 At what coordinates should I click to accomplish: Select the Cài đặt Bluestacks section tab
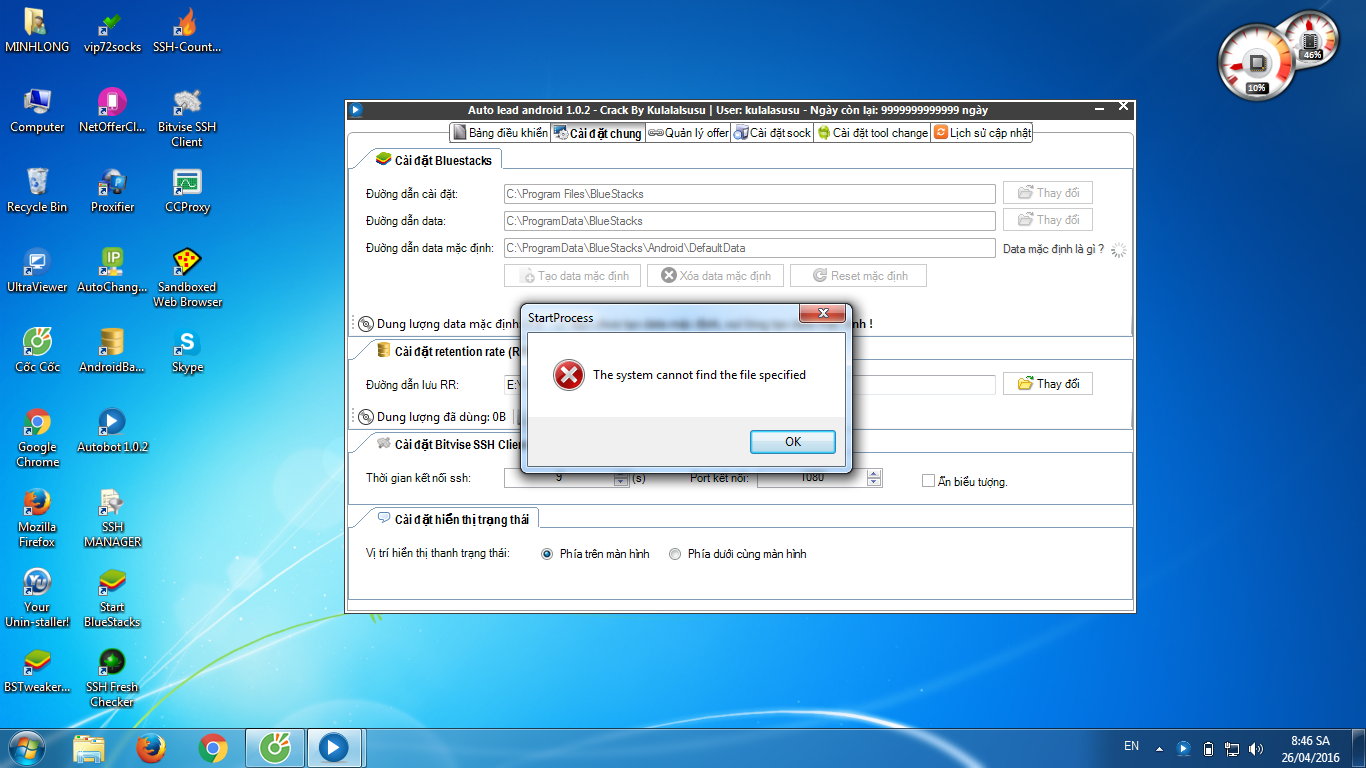(x=433, y=159)
